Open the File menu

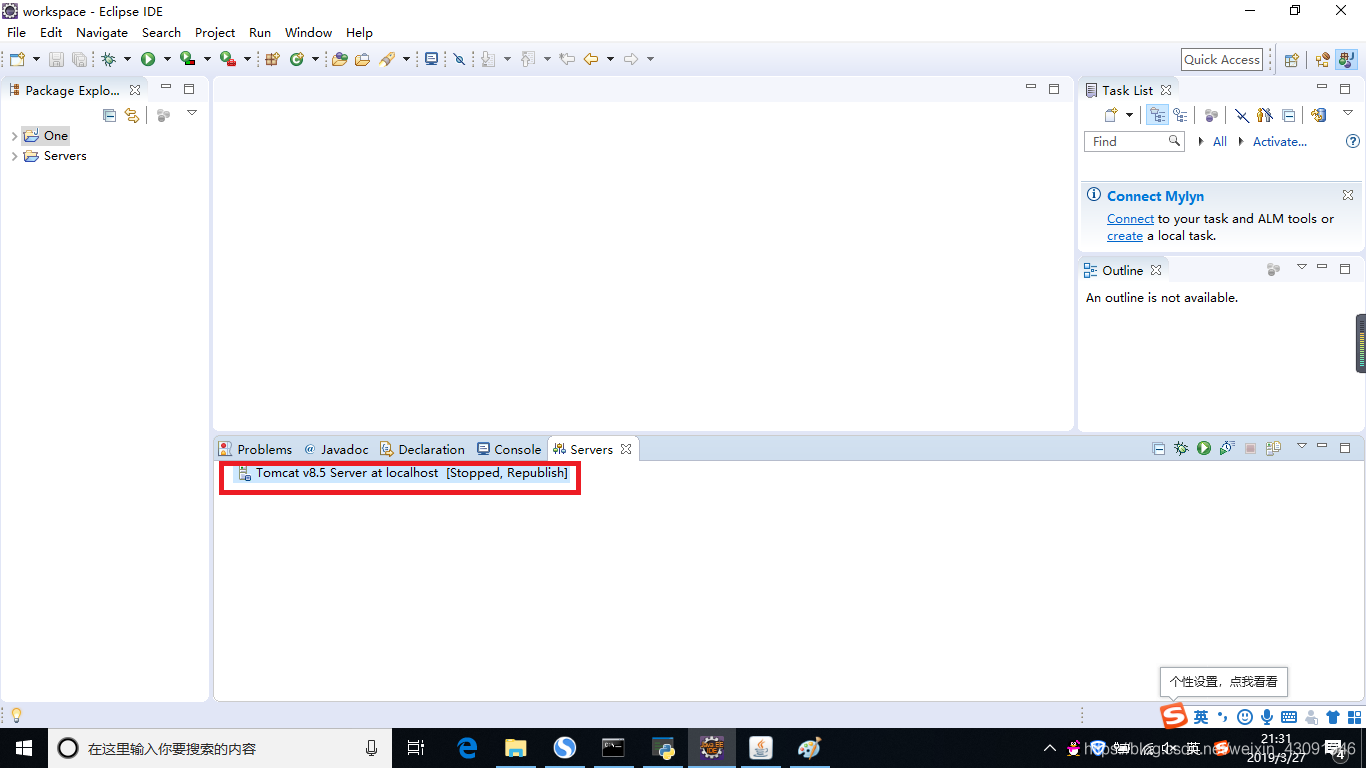pyautogui.click(x=17, y=32)
